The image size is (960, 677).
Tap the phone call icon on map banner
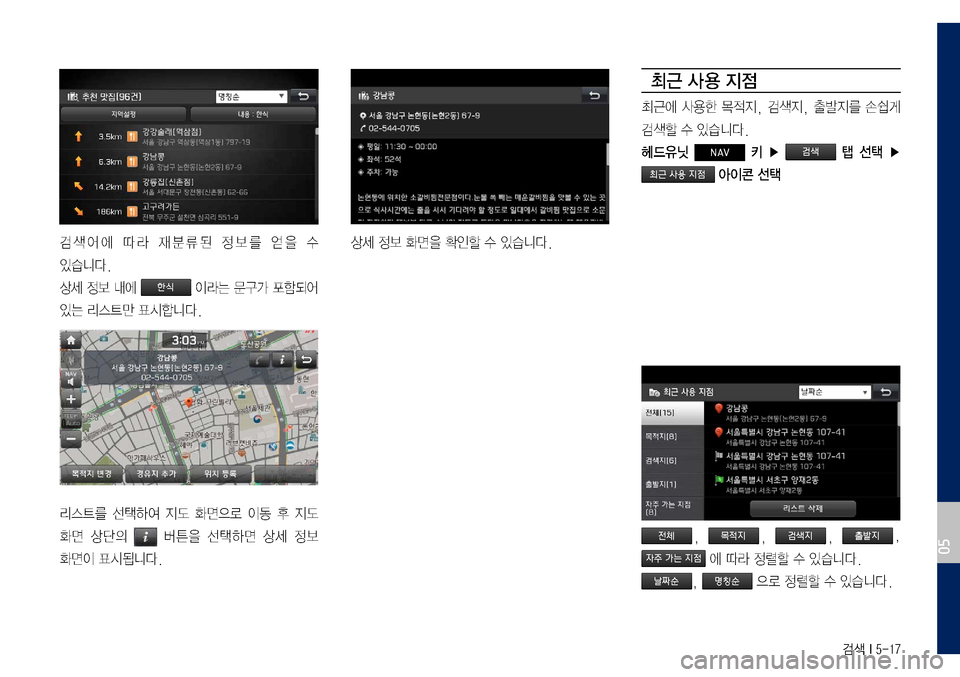coord(259,360)
